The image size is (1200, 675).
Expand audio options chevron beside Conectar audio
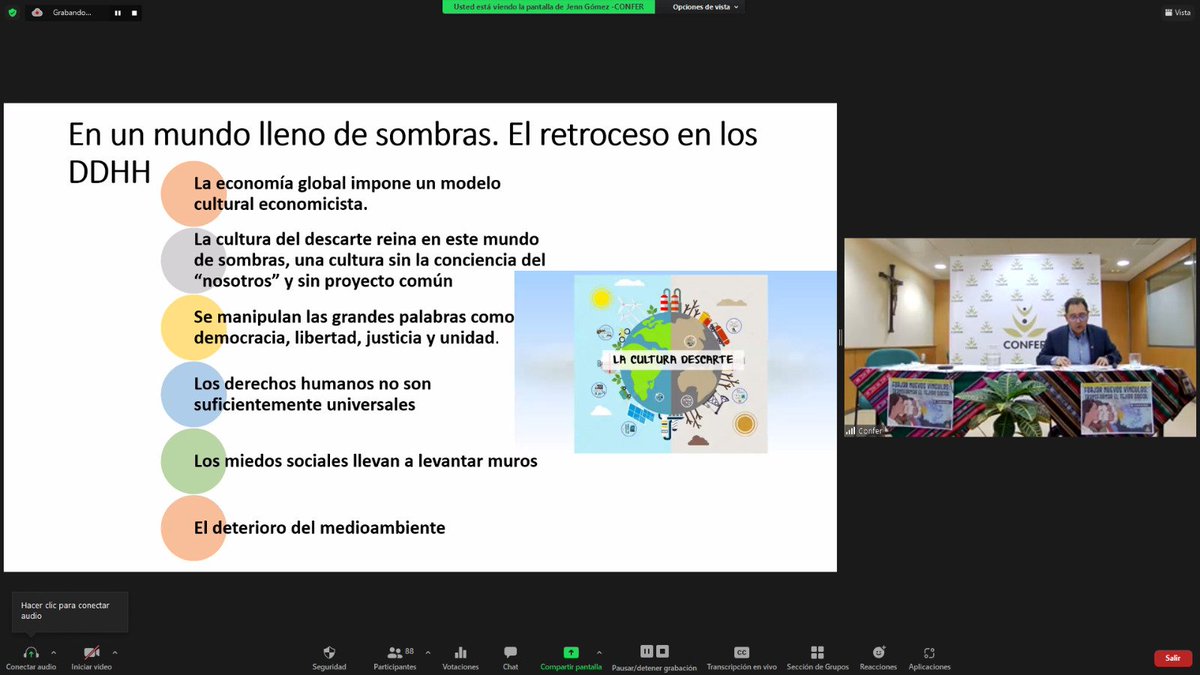53,652
